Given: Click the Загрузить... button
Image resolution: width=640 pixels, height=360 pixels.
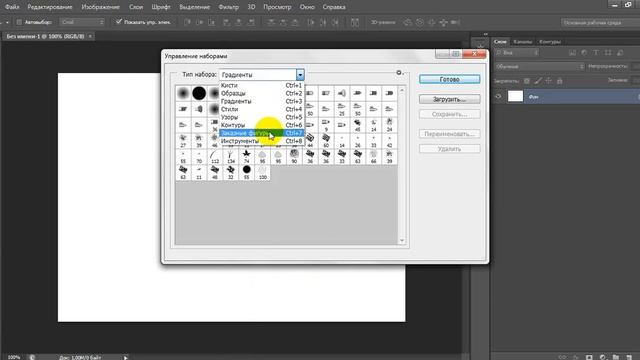Looking at the screenshot, I should point(449,99).
